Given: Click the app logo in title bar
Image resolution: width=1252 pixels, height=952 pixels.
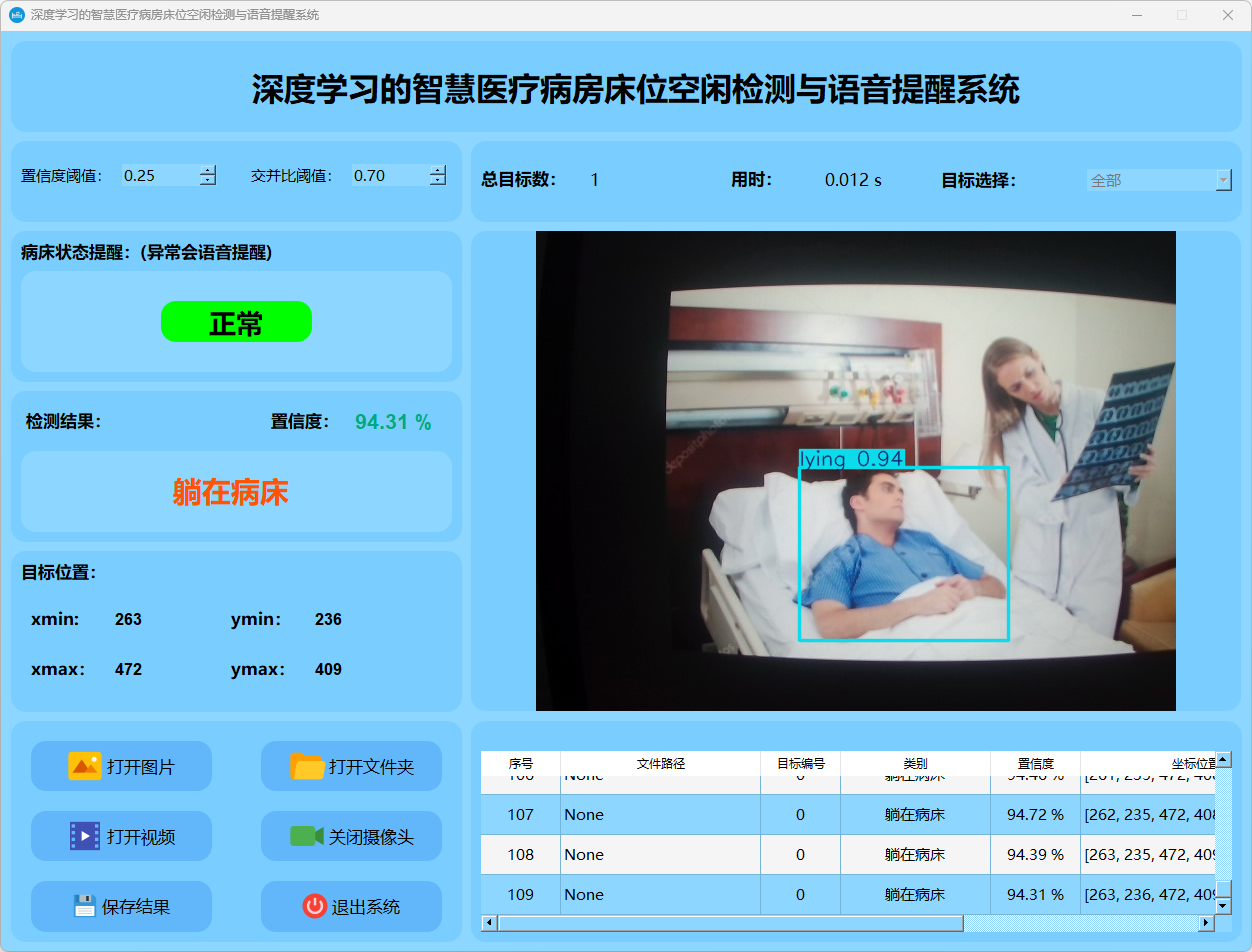Looking at the screenshot, I should pyautogui.click(x=16, y=15).
